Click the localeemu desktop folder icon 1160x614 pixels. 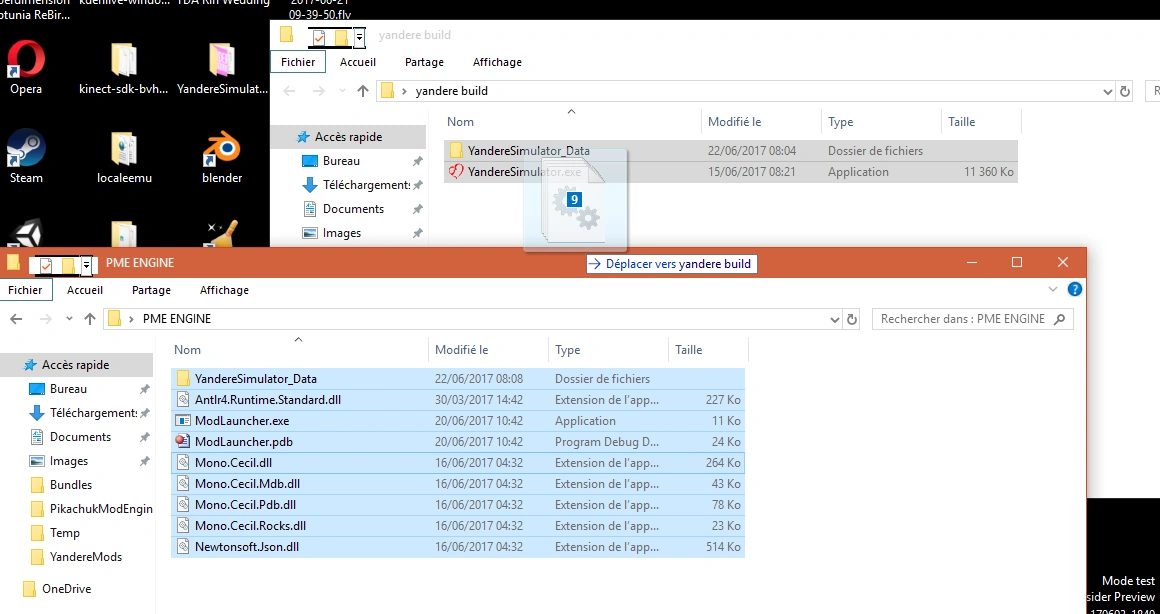[x=124, y=149]
